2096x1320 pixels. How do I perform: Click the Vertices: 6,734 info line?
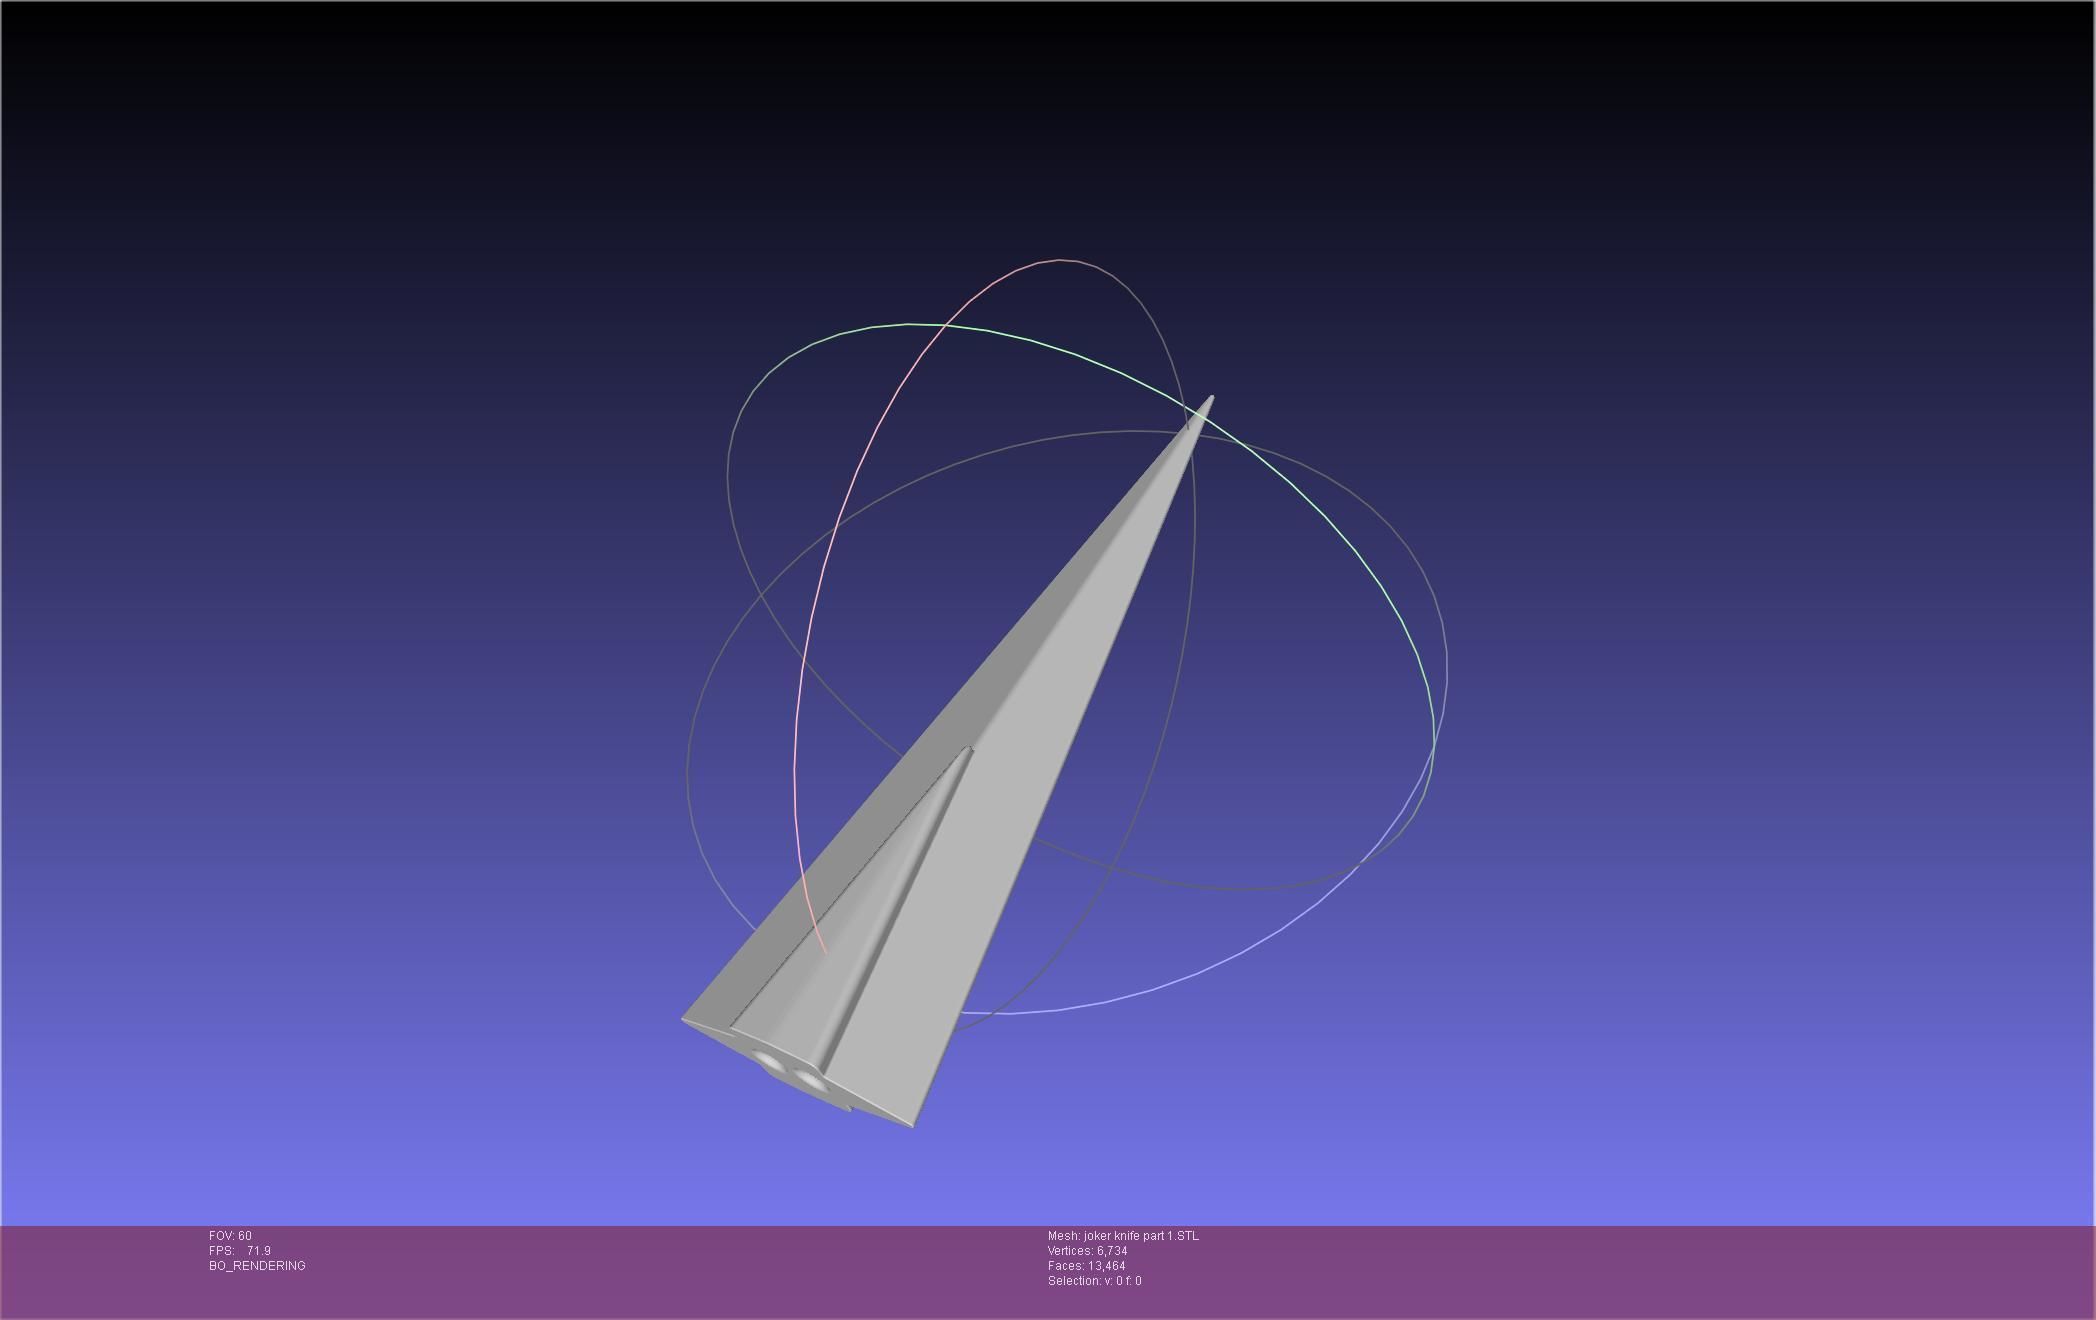point(1087,1251)
